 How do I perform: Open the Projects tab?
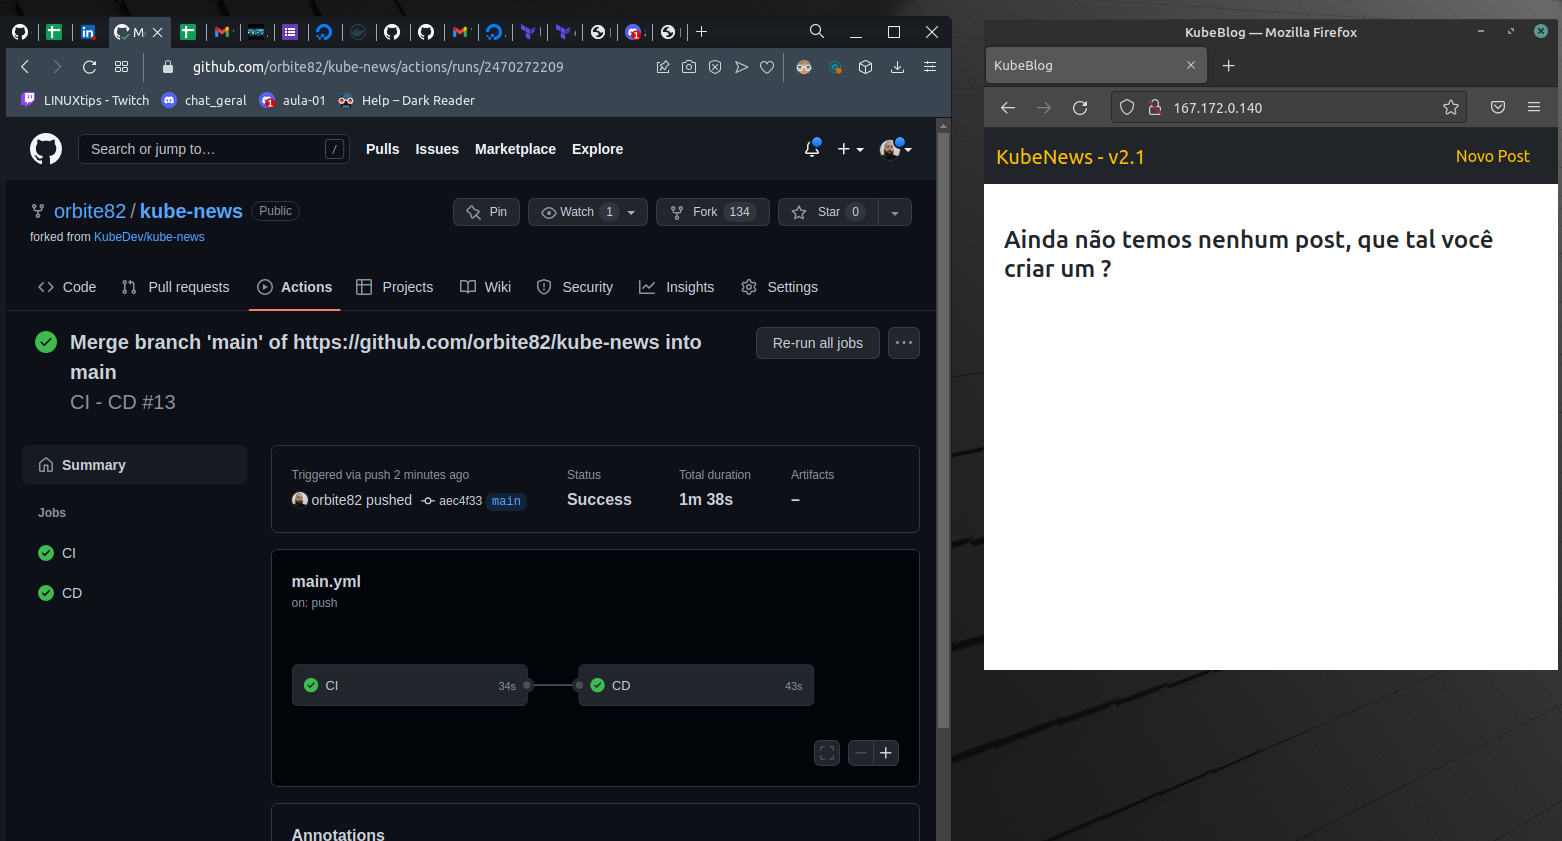point(395,287)
